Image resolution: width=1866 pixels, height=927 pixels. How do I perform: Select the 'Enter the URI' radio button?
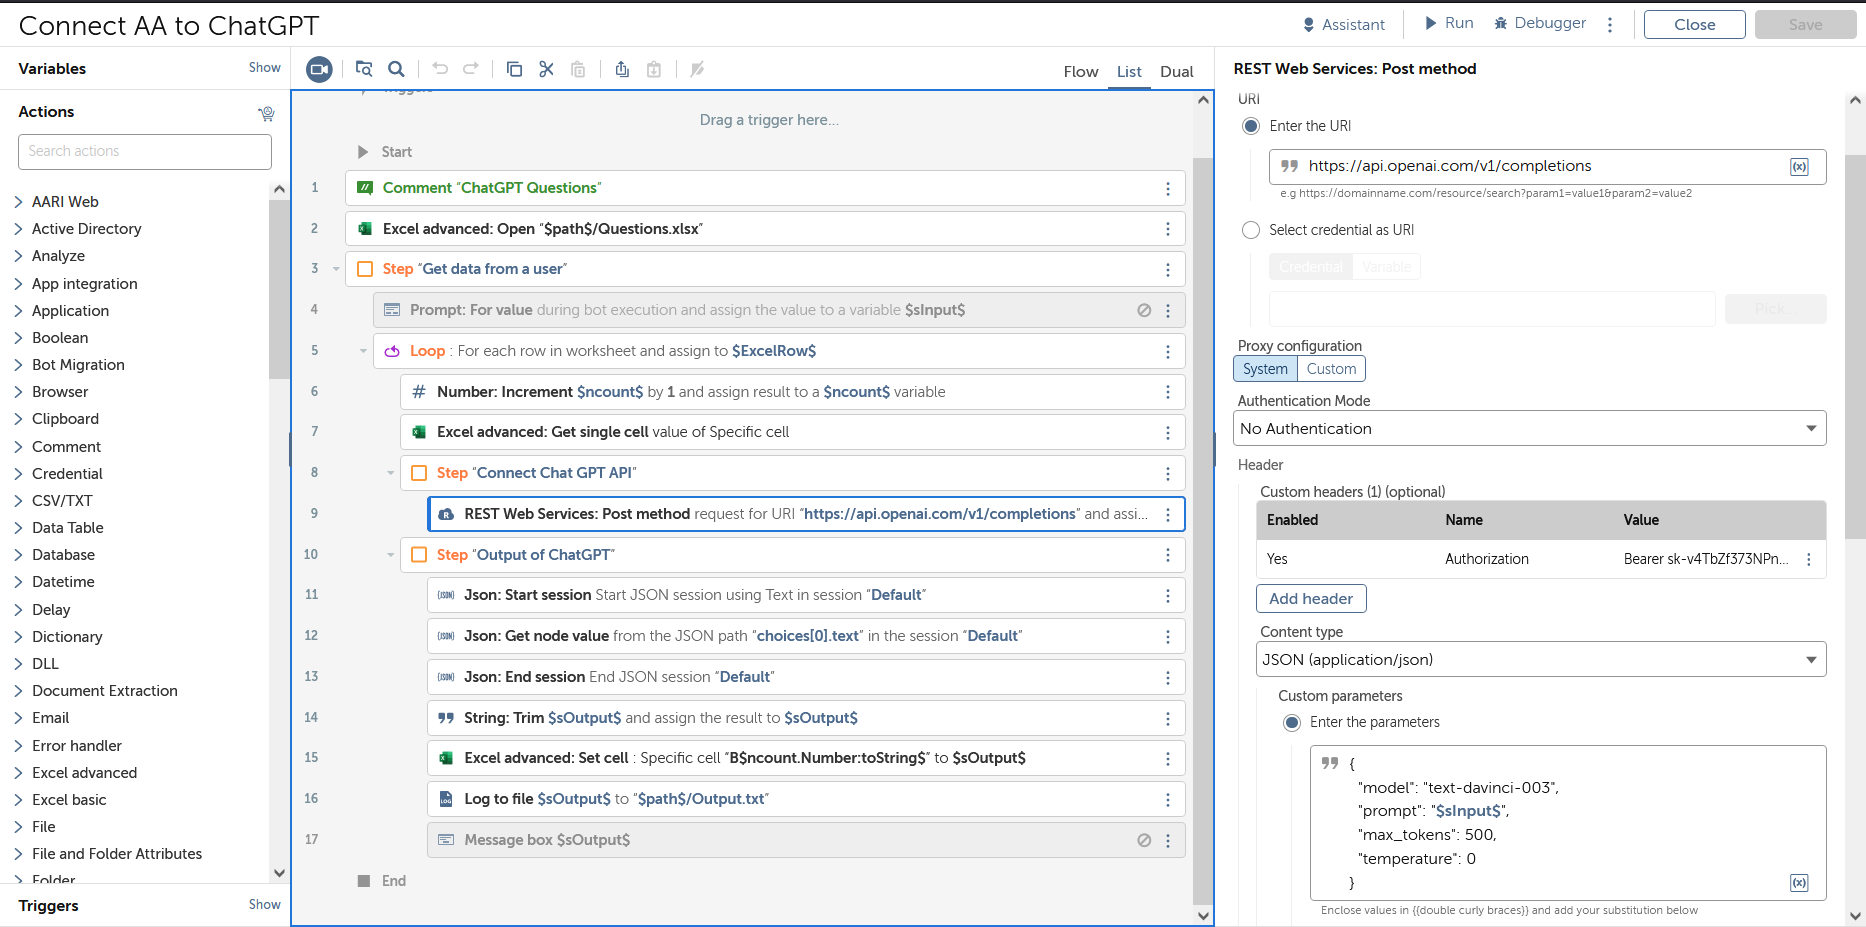(1251, 126)
